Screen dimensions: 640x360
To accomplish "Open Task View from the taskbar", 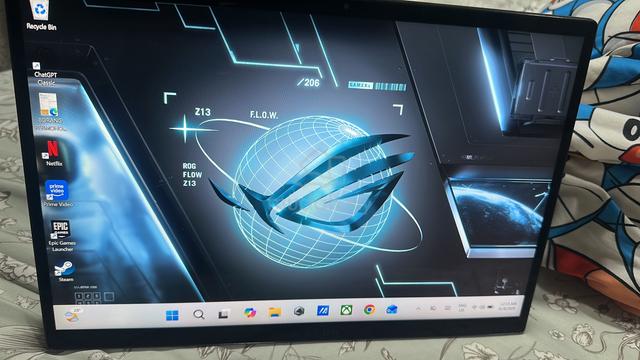I will tap(223, 314).
